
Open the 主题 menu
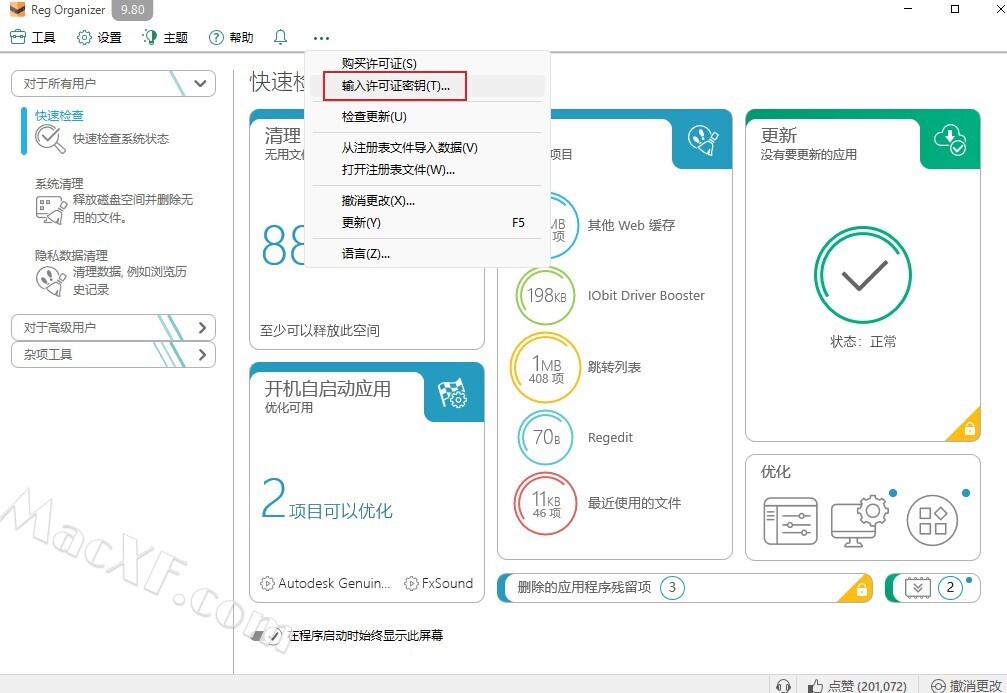(165, 37)
